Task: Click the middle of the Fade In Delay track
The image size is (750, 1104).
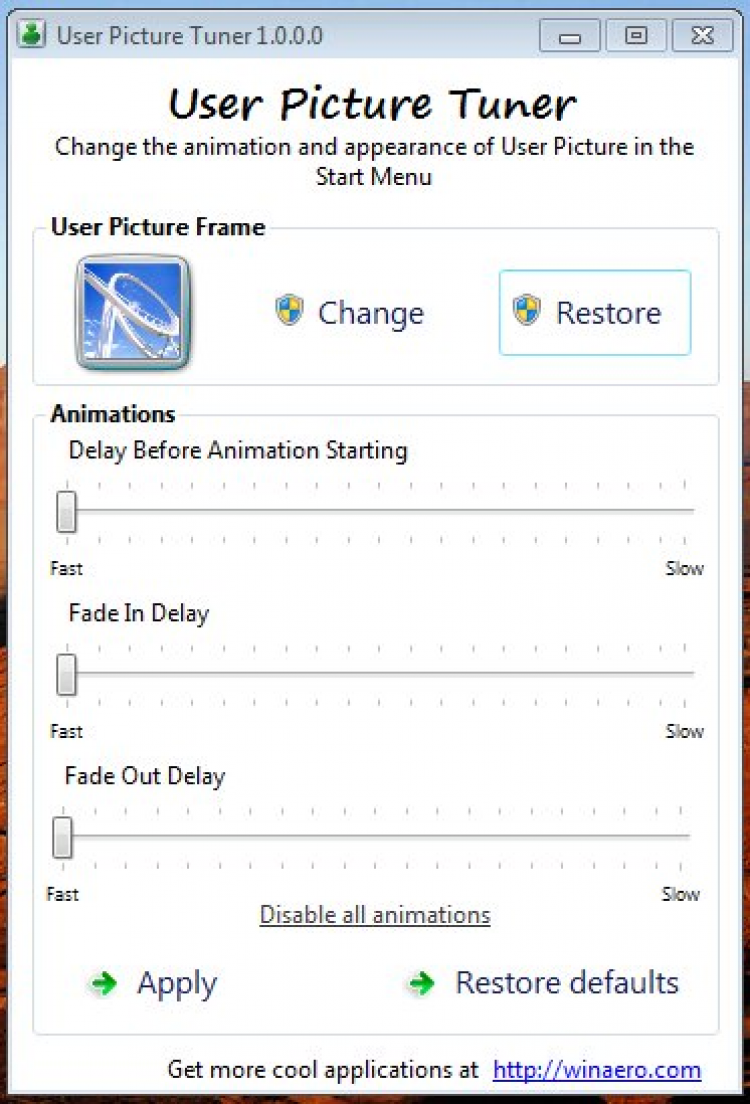Action: [380, 673]
